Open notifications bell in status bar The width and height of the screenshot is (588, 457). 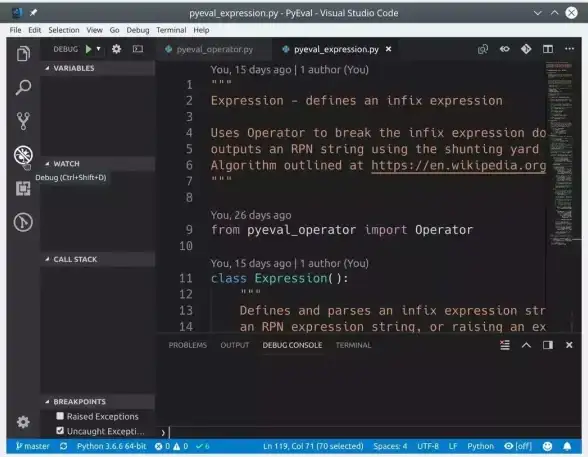567,446
